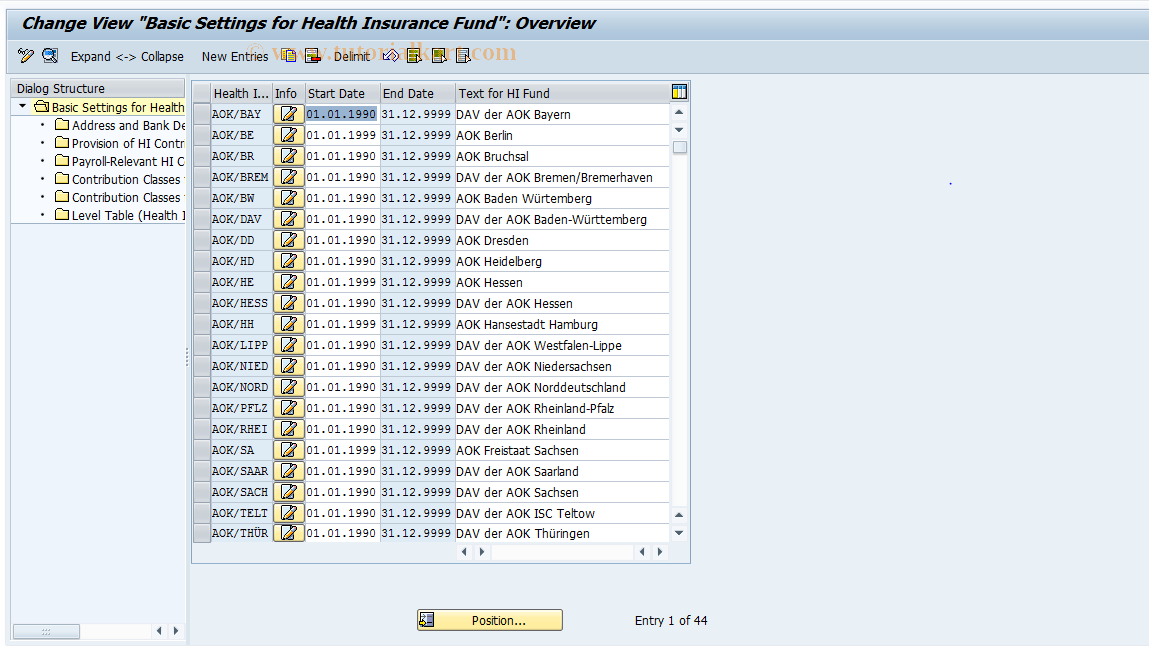Click the magnifier icon beside the pencil
This screenshot has width=1149, height=647.
(50, 56)
